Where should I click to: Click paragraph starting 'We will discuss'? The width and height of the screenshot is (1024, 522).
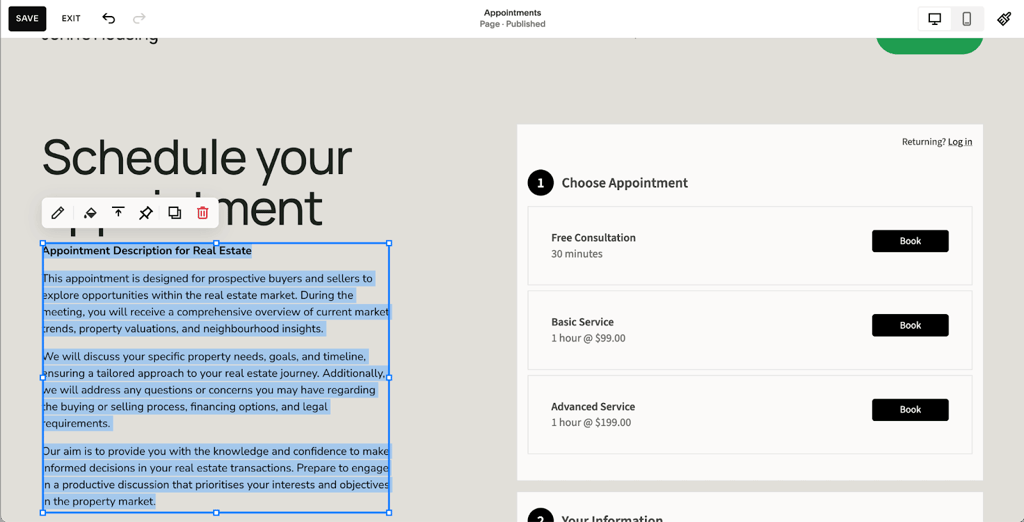(214, 390)
